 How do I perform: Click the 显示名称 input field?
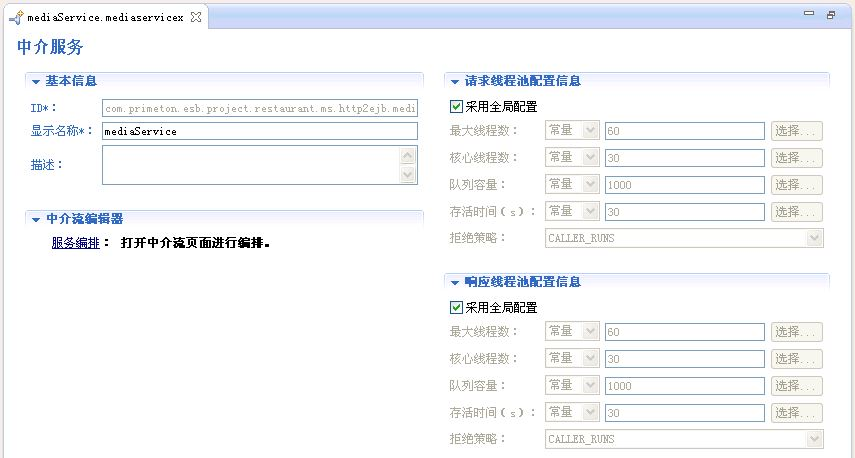(x=259, y=131)
